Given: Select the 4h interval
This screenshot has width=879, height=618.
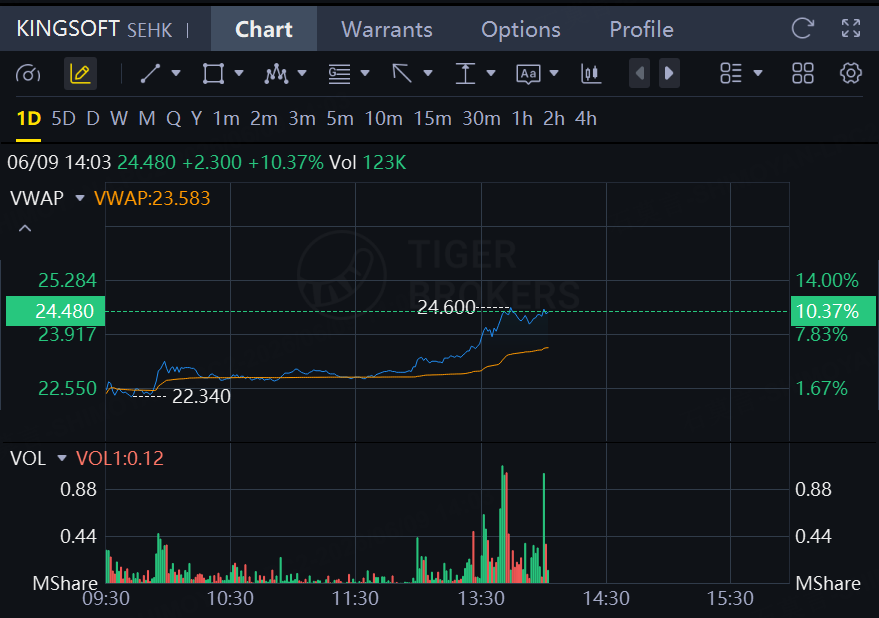Looking at the screenshot, I should point(586,119).
